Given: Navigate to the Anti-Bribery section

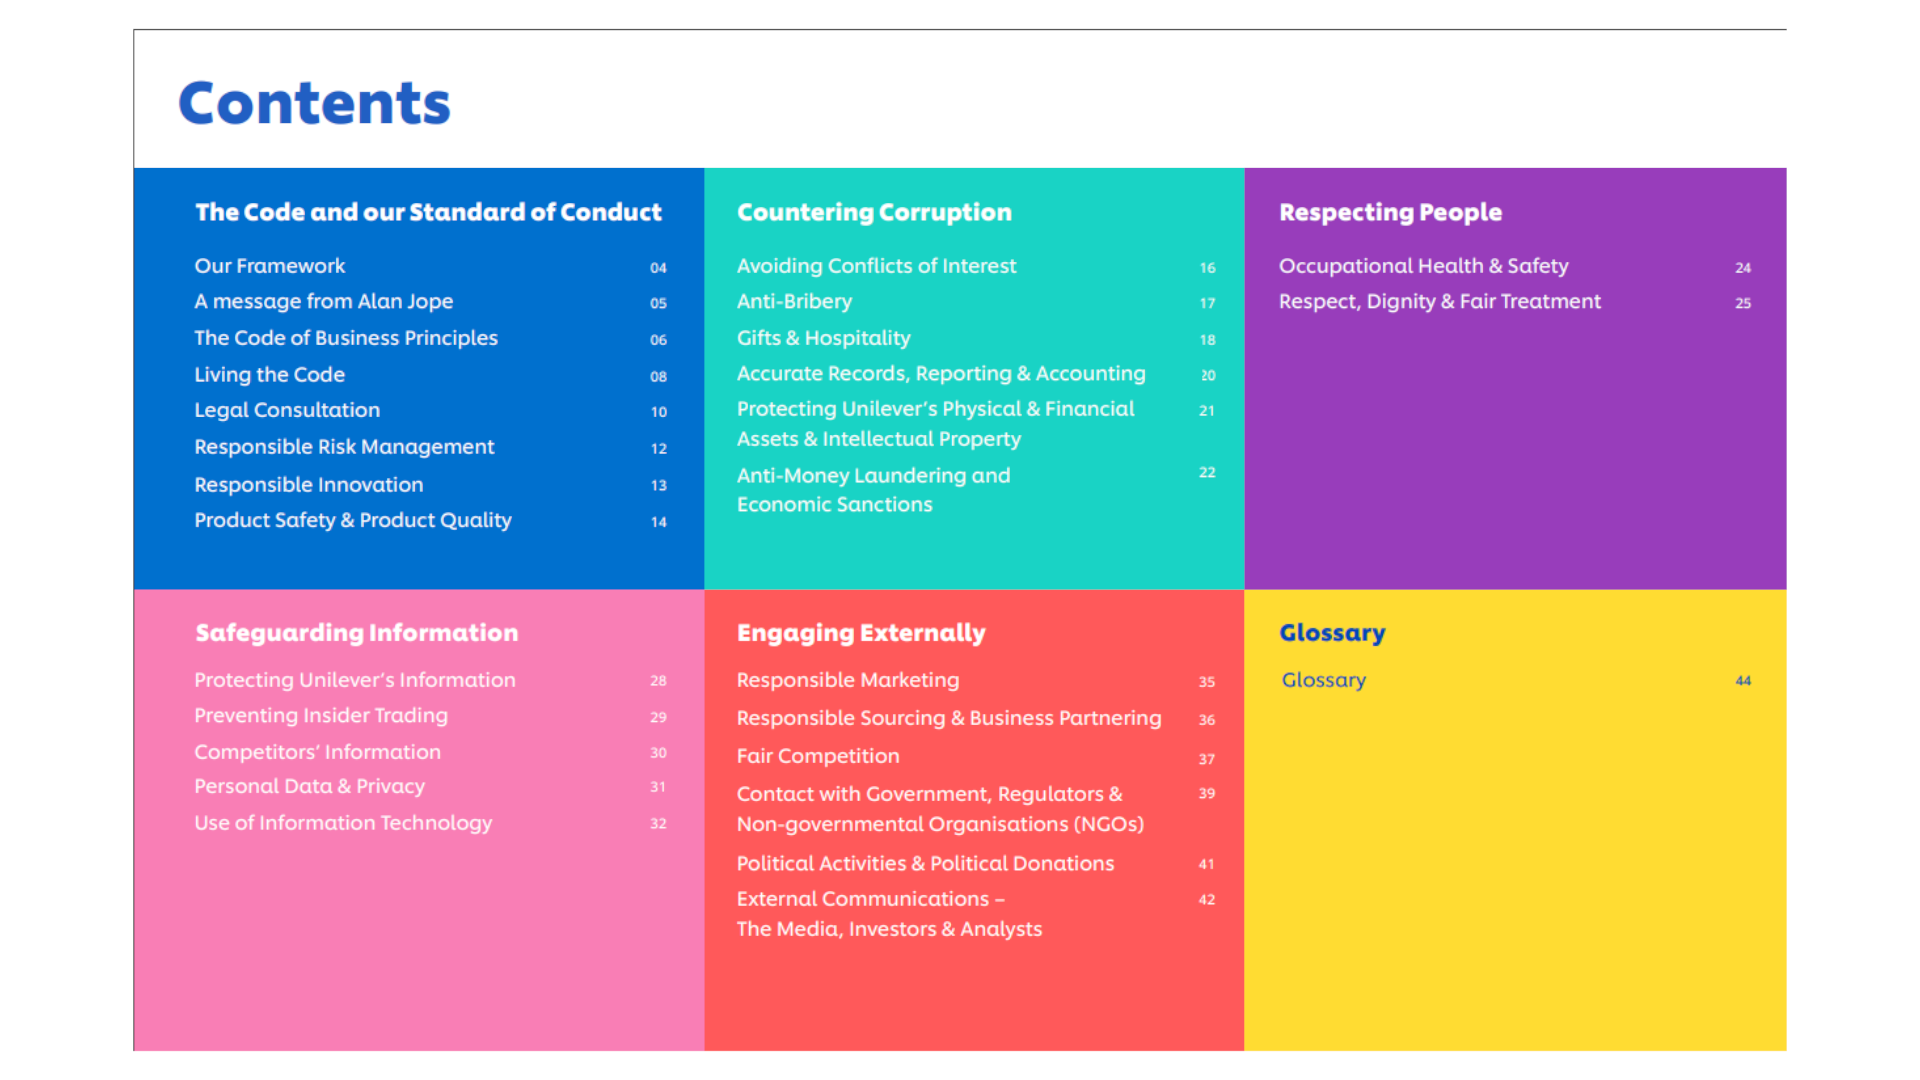Looking at the screenshot, I should click(794, 301).
